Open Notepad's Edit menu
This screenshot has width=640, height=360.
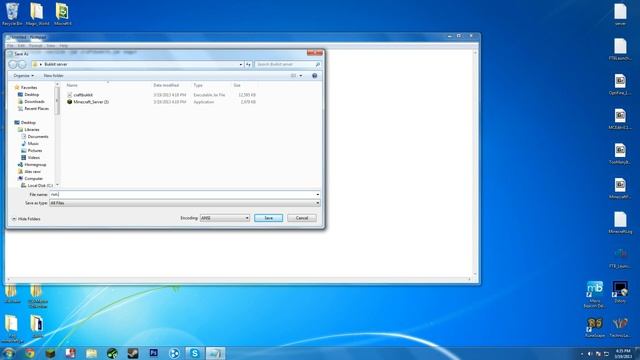click(x=21, y=46)
